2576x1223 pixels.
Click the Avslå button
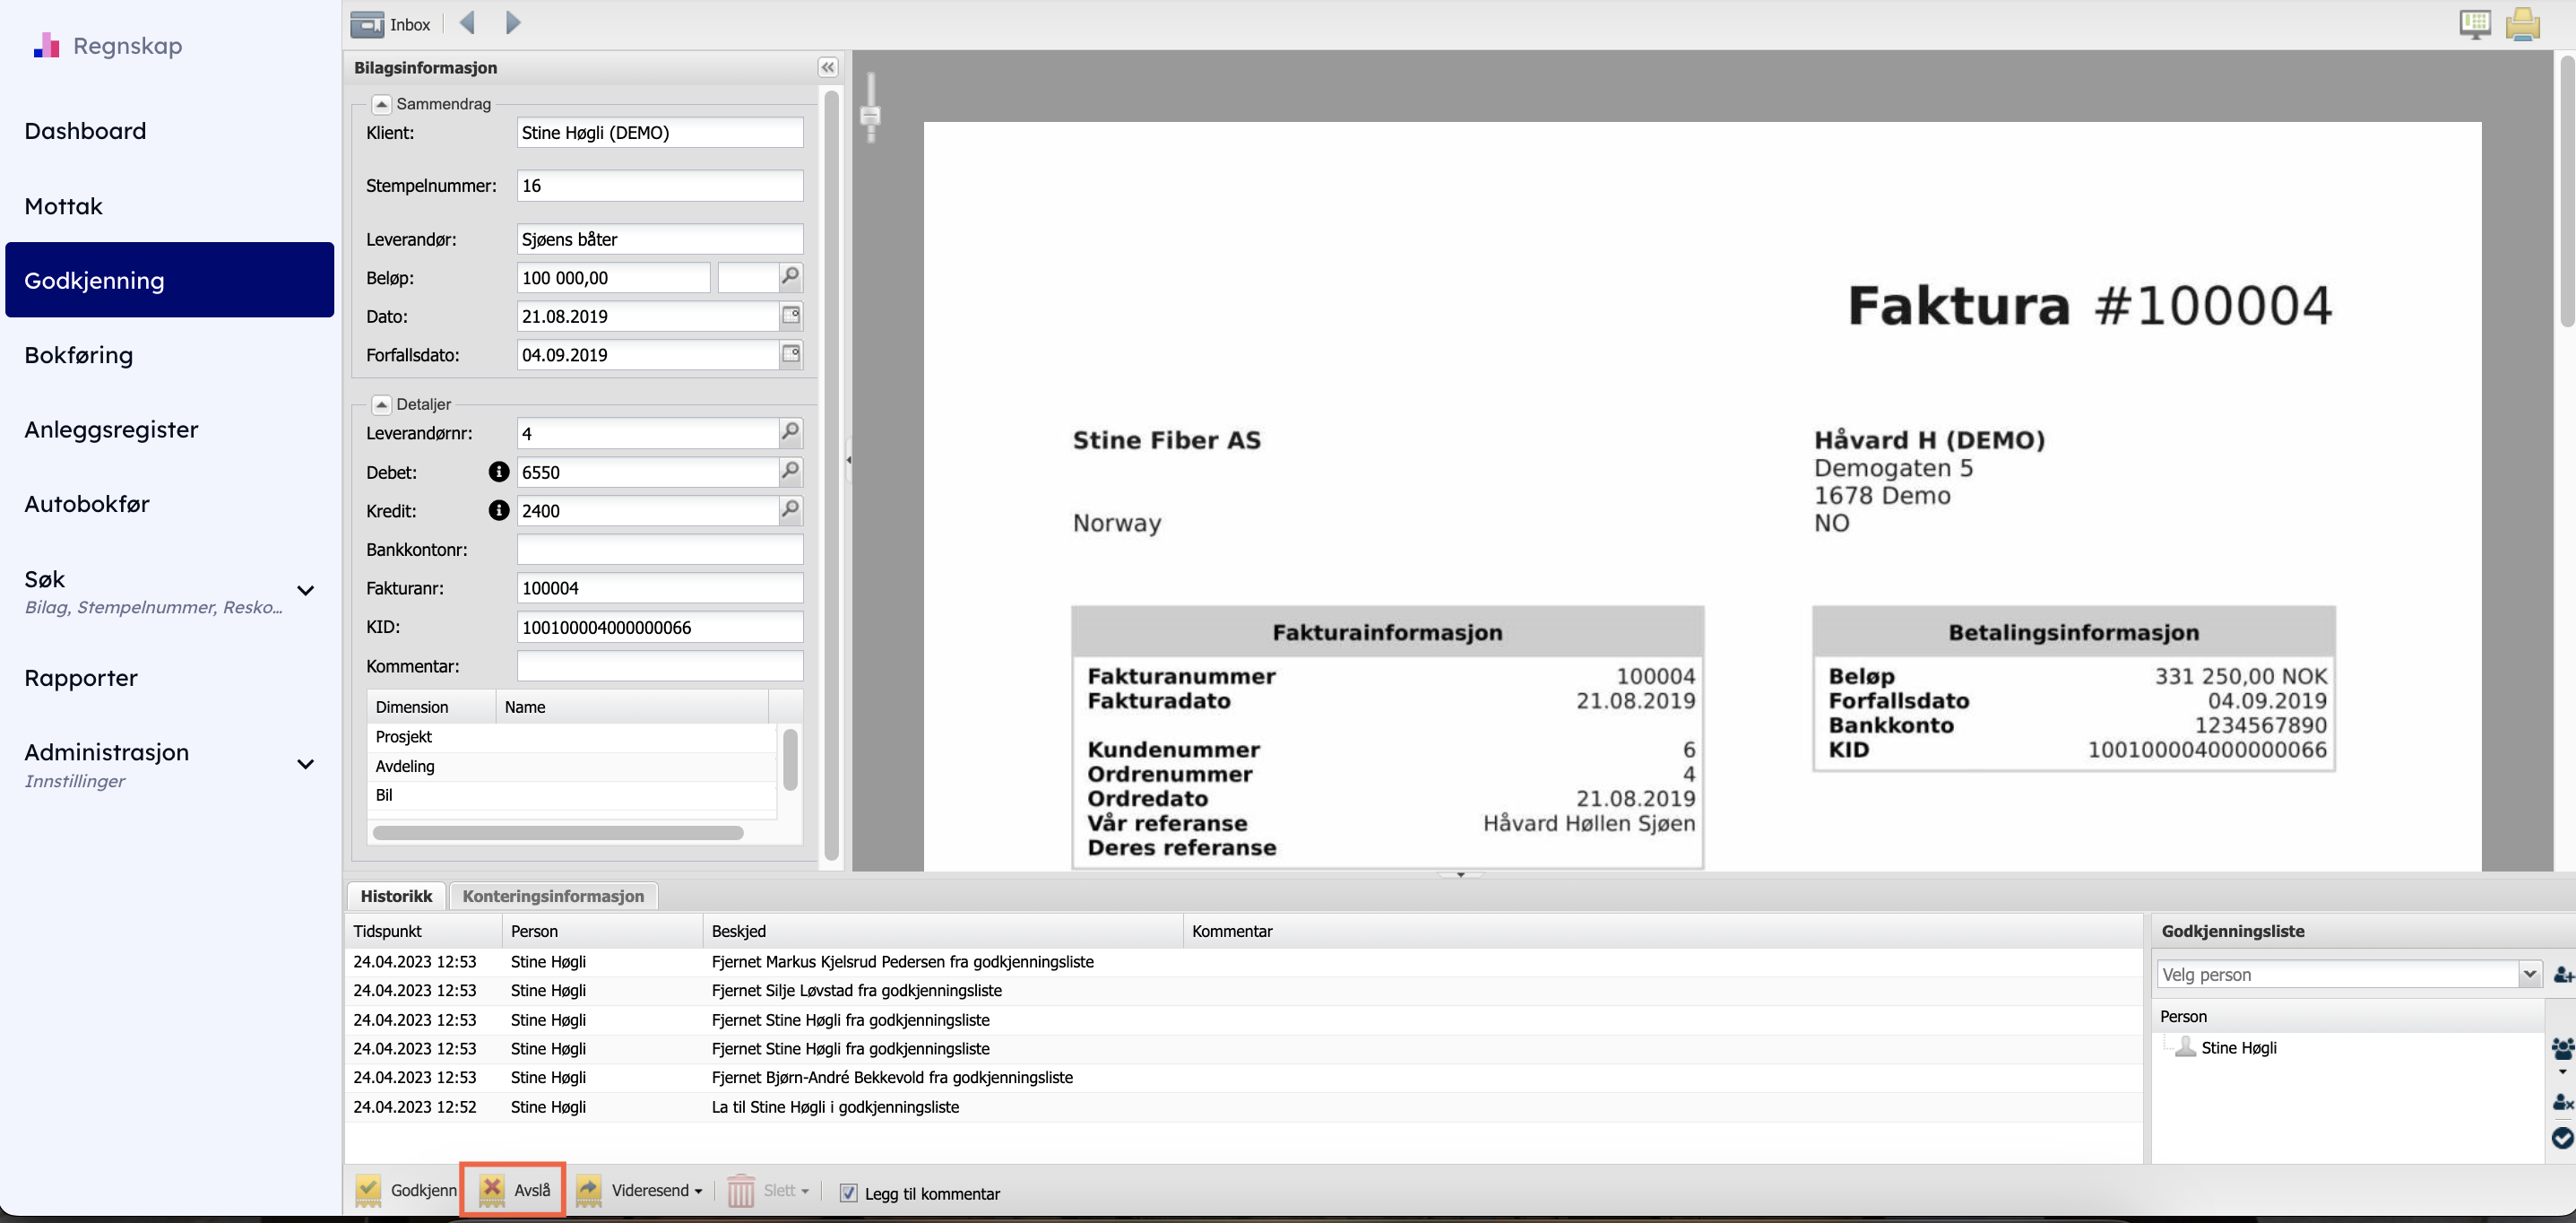tap(514, 1190)
